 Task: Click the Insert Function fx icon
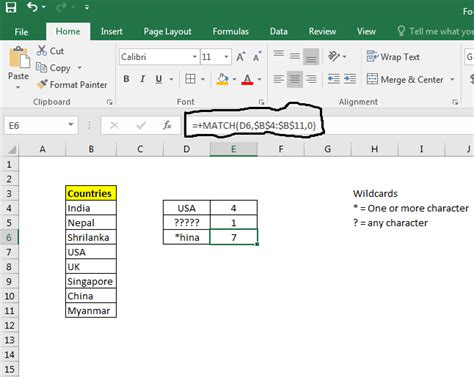click(x=167, y=126)
